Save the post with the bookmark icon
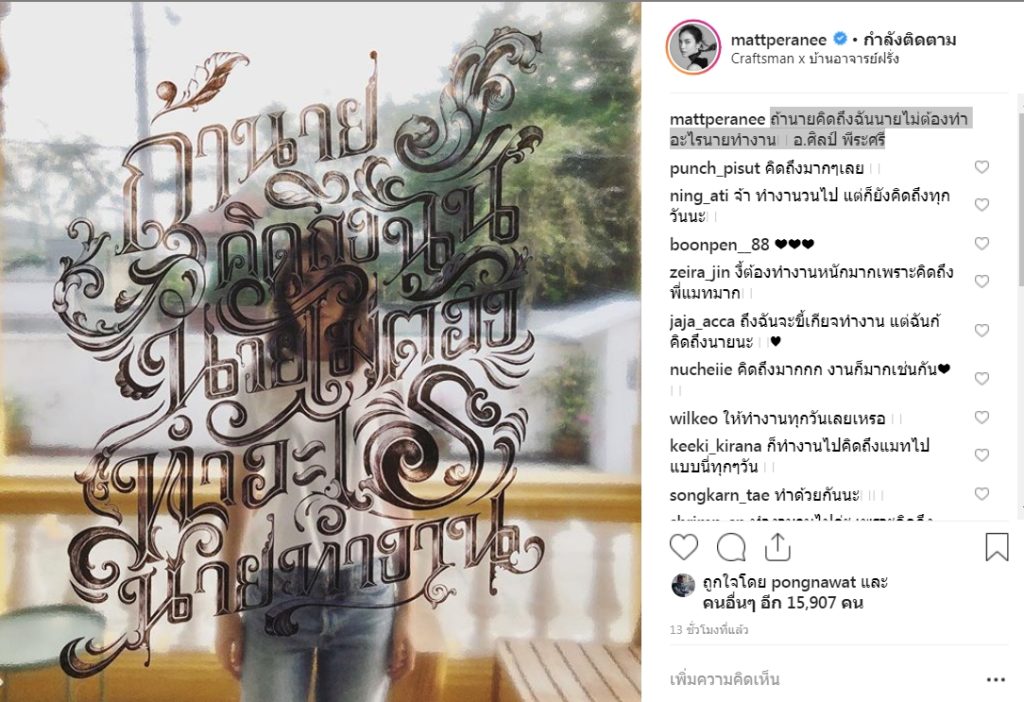This screenshot has height=702, width=1024. point(997,547)
